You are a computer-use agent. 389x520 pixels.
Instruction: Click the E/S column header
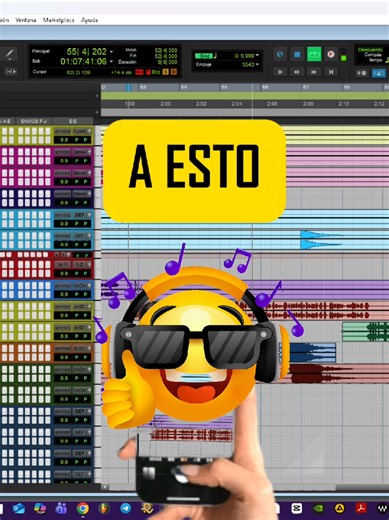point(73,121)
